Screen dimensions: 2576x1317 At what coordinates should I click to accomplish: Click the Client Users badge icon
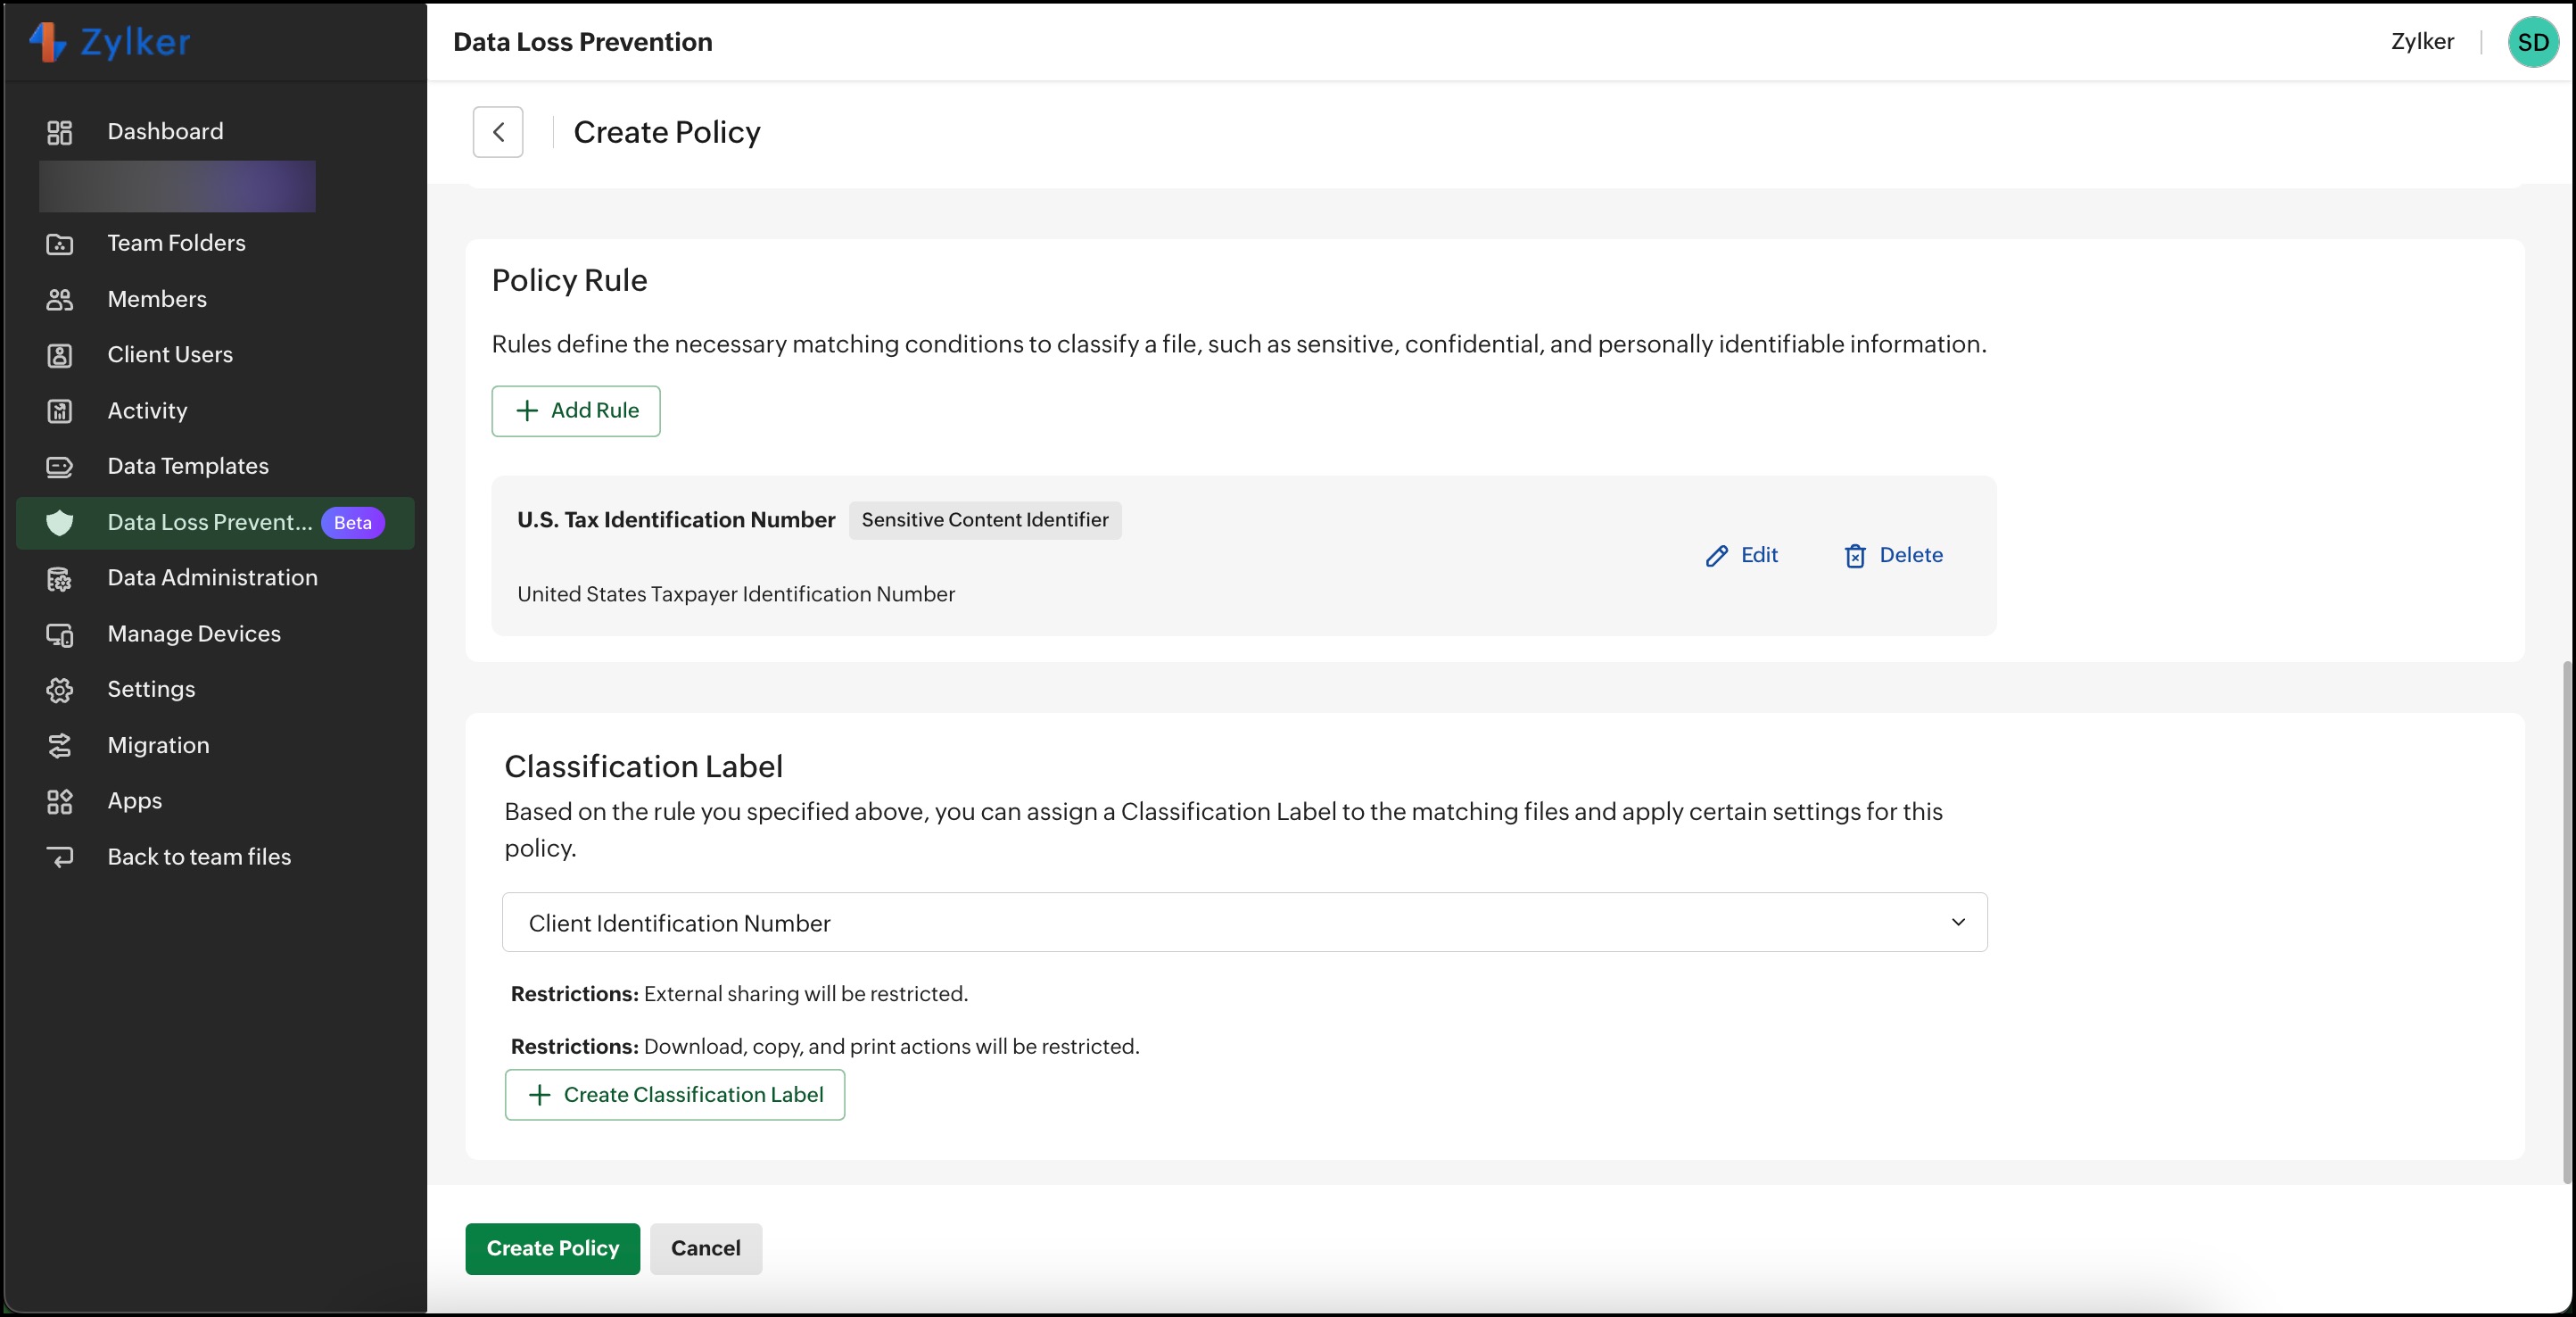(x=60, y=355)
